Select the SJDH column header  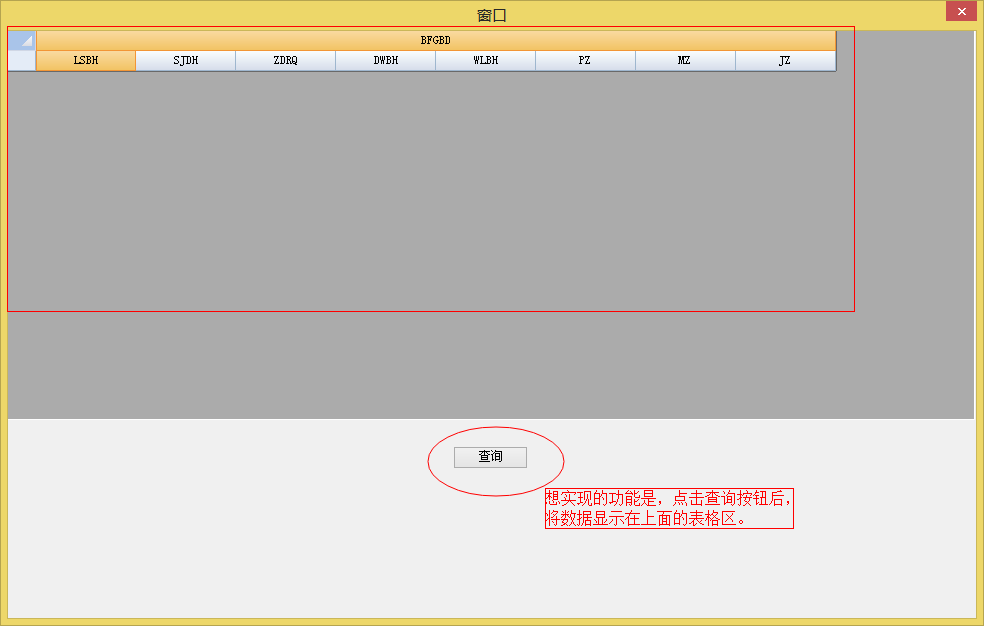[x=186, y=61]
